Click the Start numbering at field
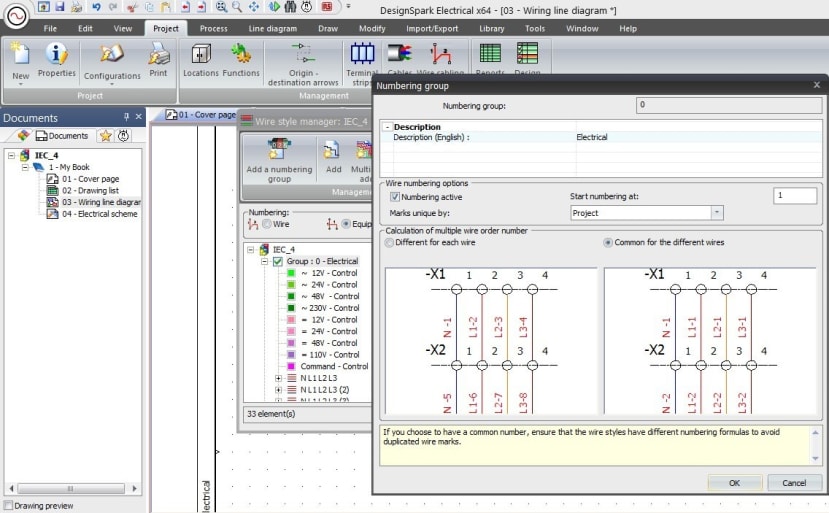This screenshot has width=829, height=513. (x=795, y=196)
